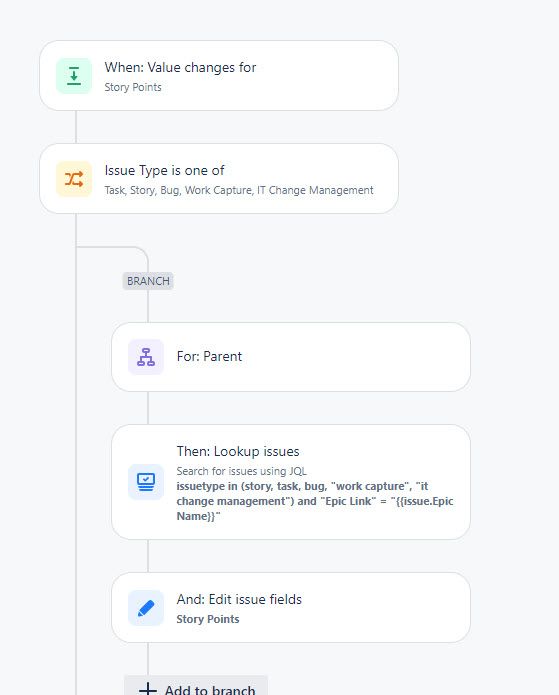Open the Issue Type is one of condition
This screenshot has width=559, height=695.
219,179
